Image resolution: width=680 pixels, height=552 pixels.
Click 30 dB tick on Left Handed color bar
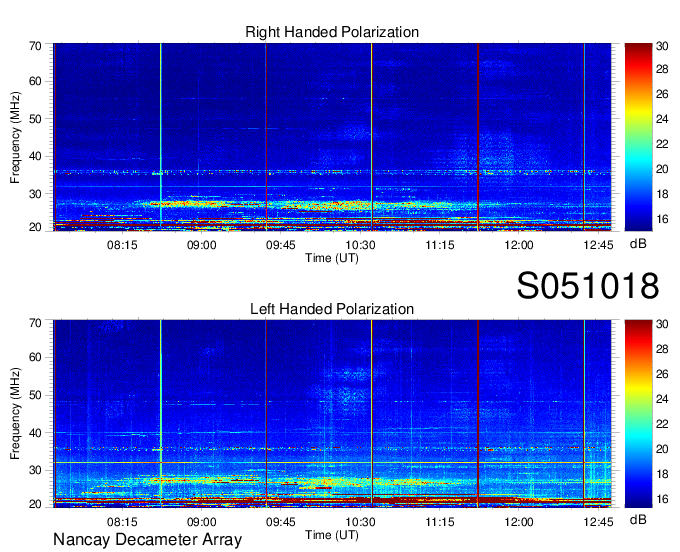tap(662, 323)
